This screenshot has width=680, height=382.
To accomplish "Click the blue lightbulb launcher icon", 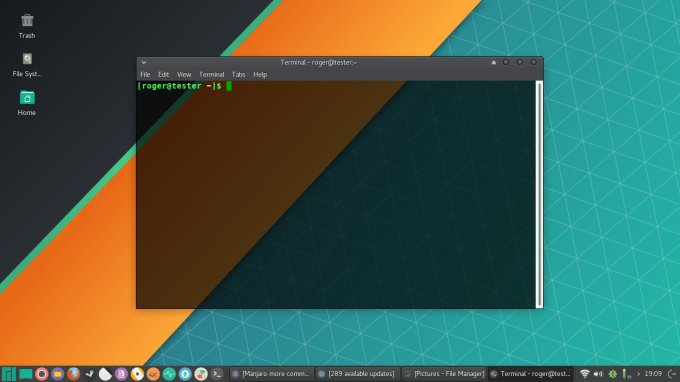I will (185, 374).
